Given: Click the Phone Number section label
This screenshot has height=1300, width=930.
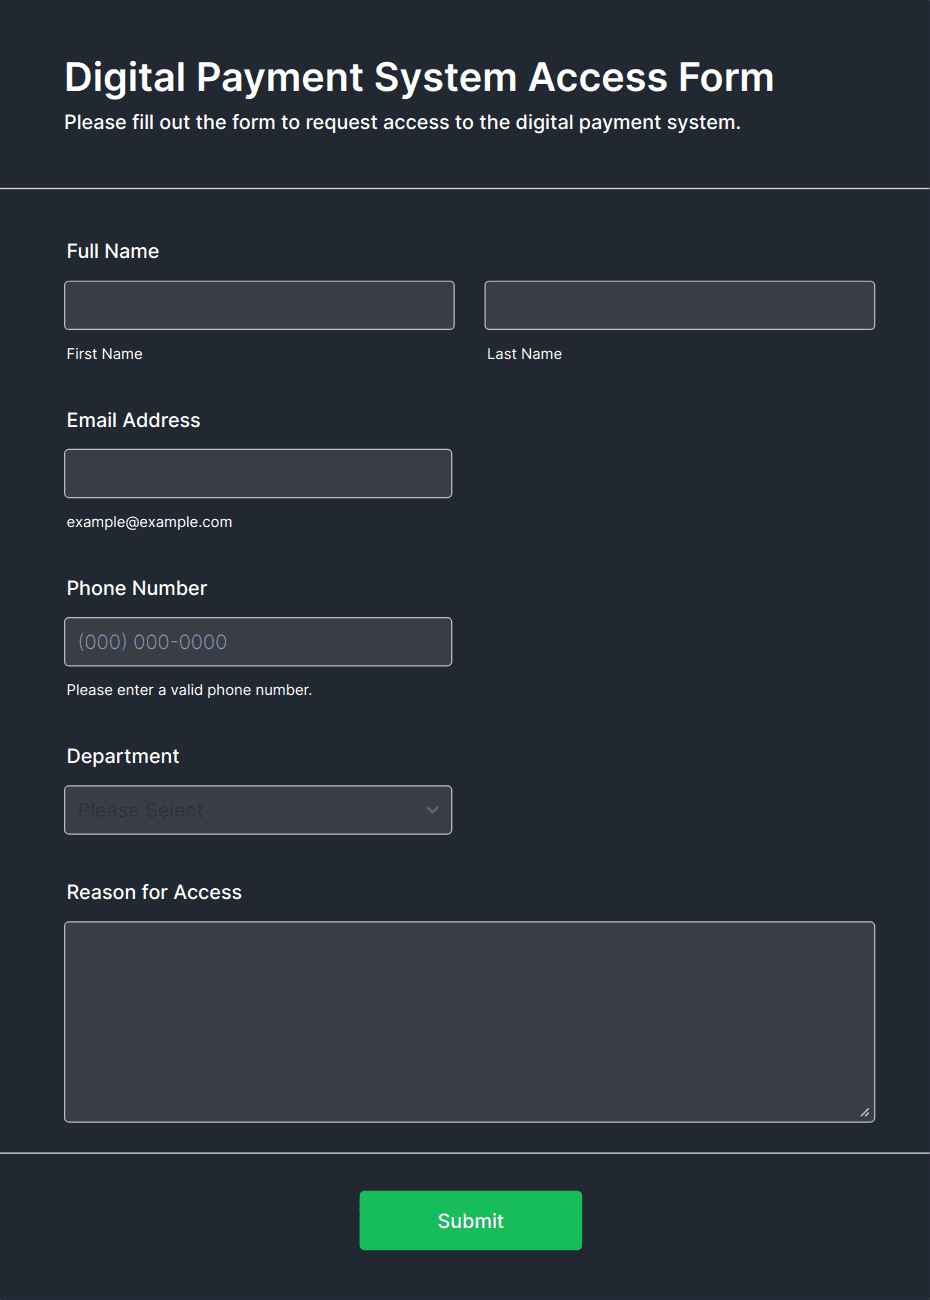Looking at the screenshot, I should click(x=136, y=588).
